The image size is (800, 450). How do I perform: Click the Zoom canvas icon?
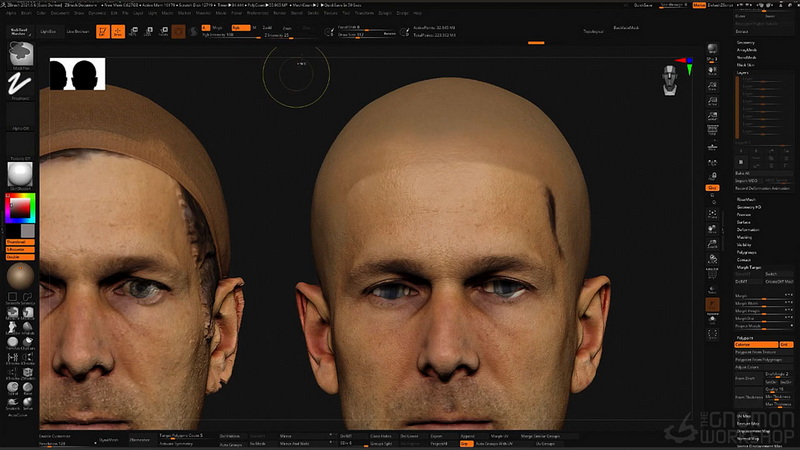[712, 86]
